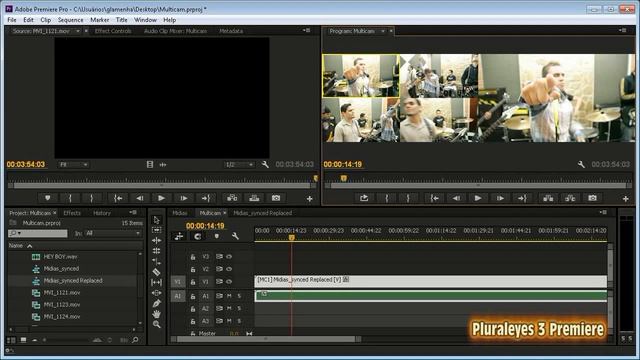Viewport: 640px width, 360px height.
Task: Select the Track Select tool
Action: (157, 230)
